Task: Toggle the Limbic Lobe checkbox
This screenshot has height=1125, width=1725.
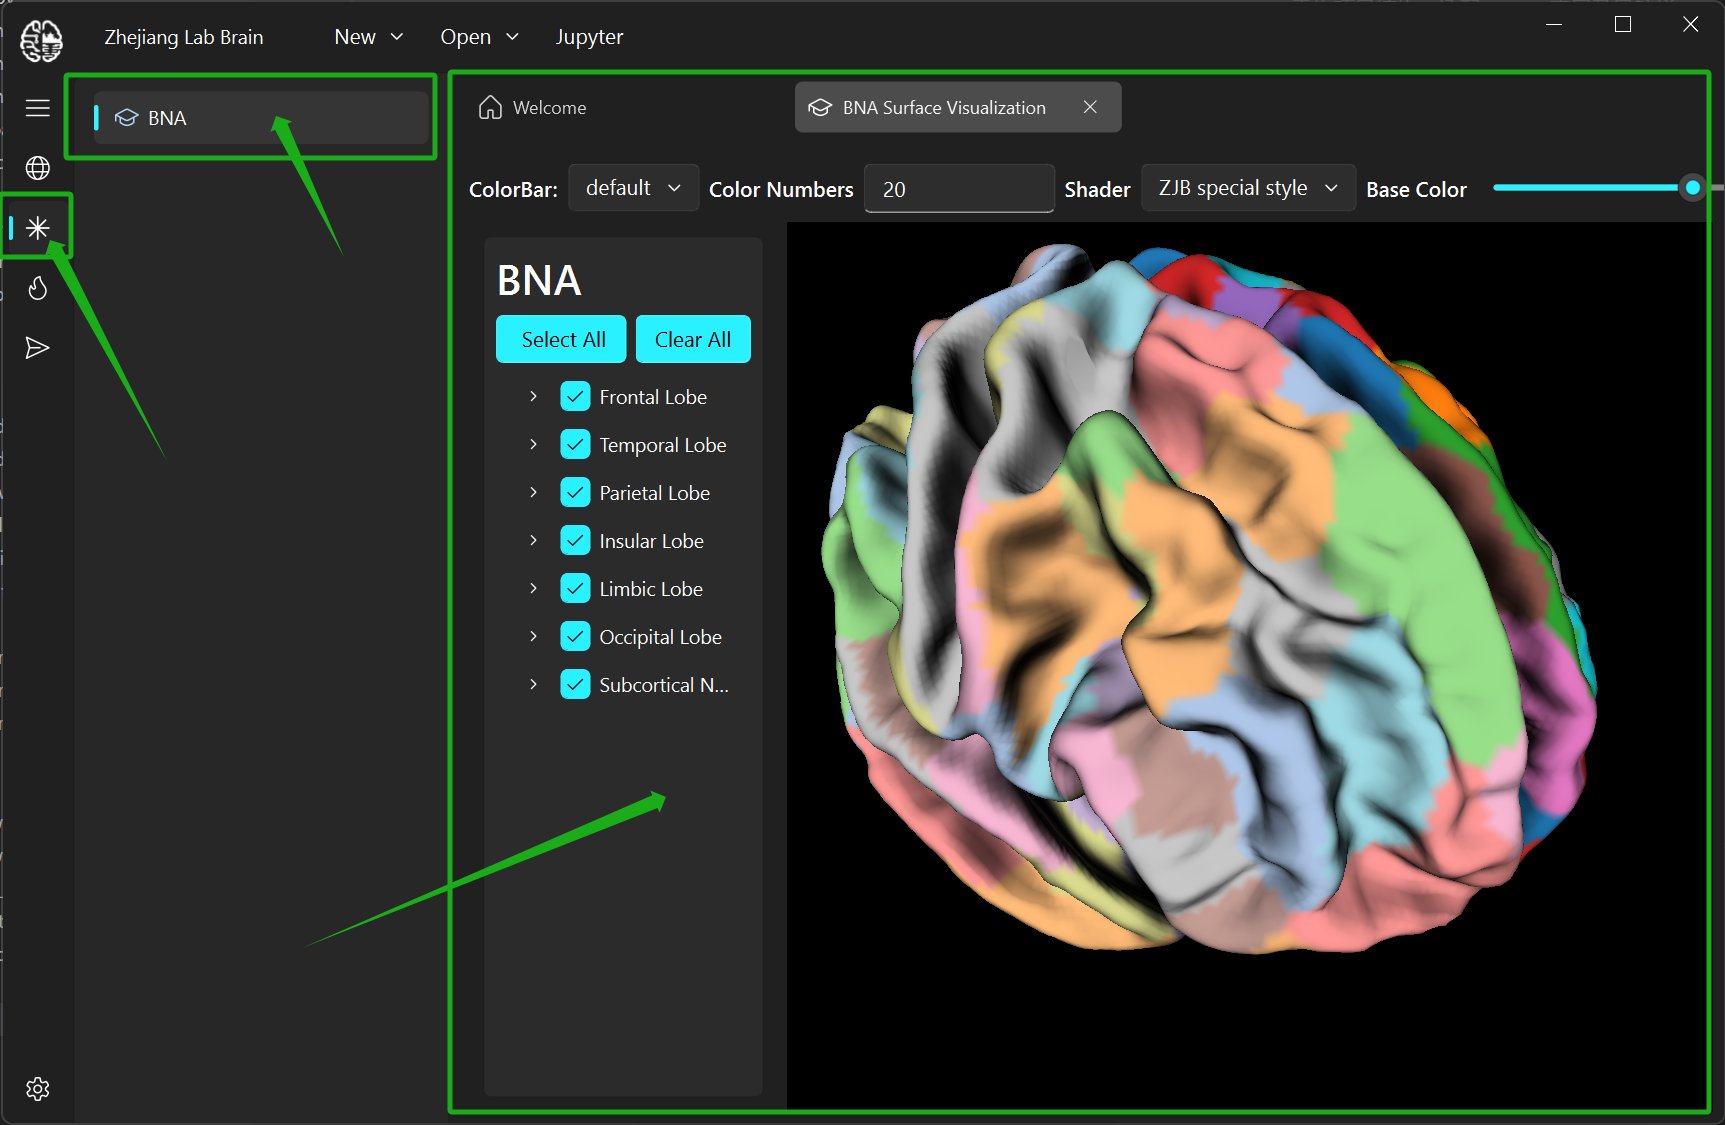Action: point(575,589)
